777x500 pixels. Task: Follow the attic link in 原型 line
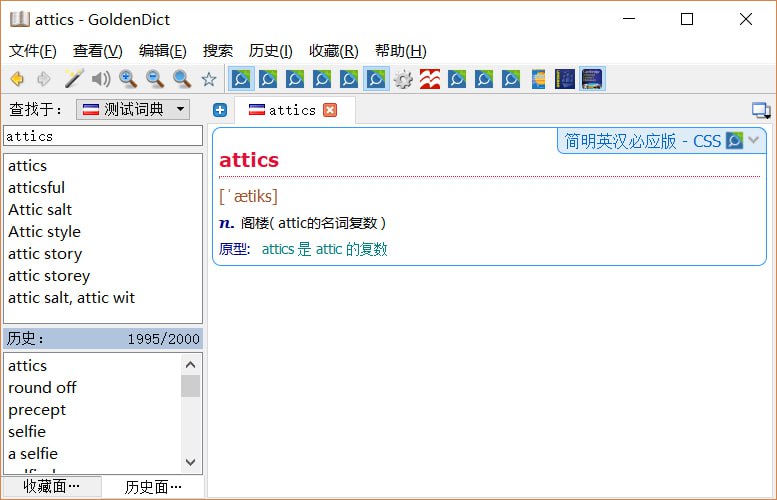click(329, 249)
